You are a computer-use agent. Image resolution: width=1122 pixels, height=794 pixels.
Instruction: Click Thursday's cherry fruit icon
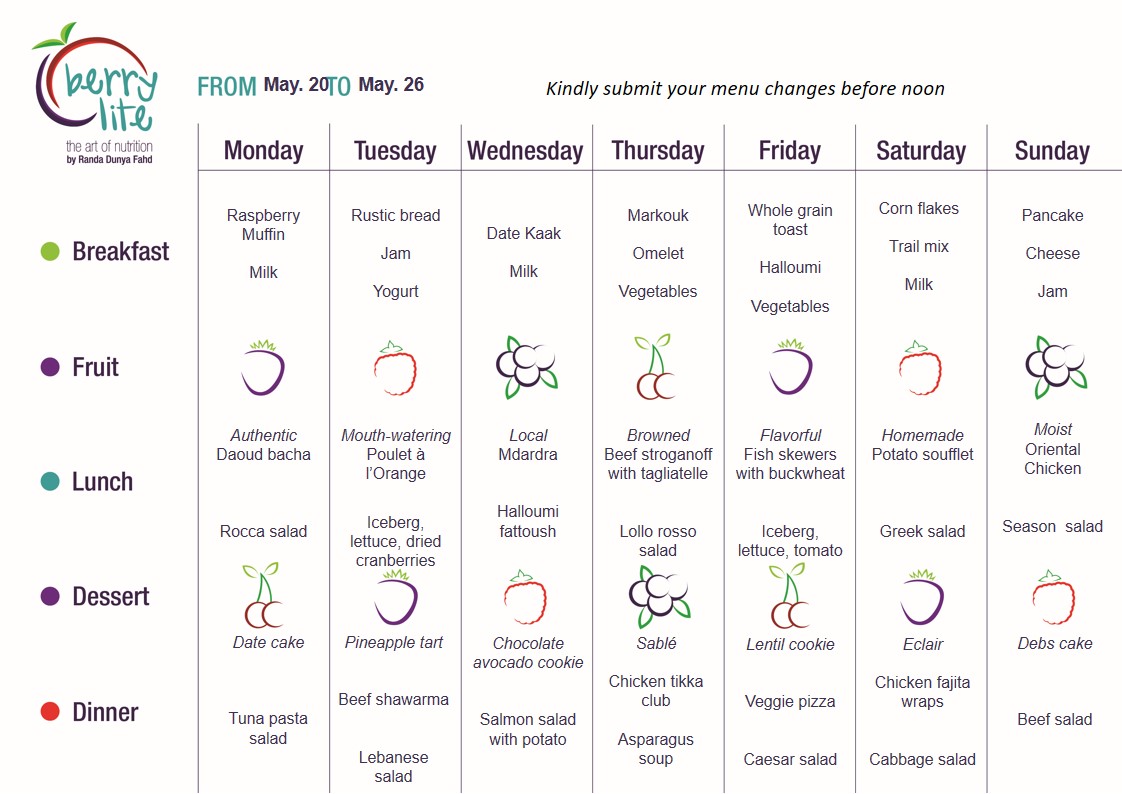[655, 366]
